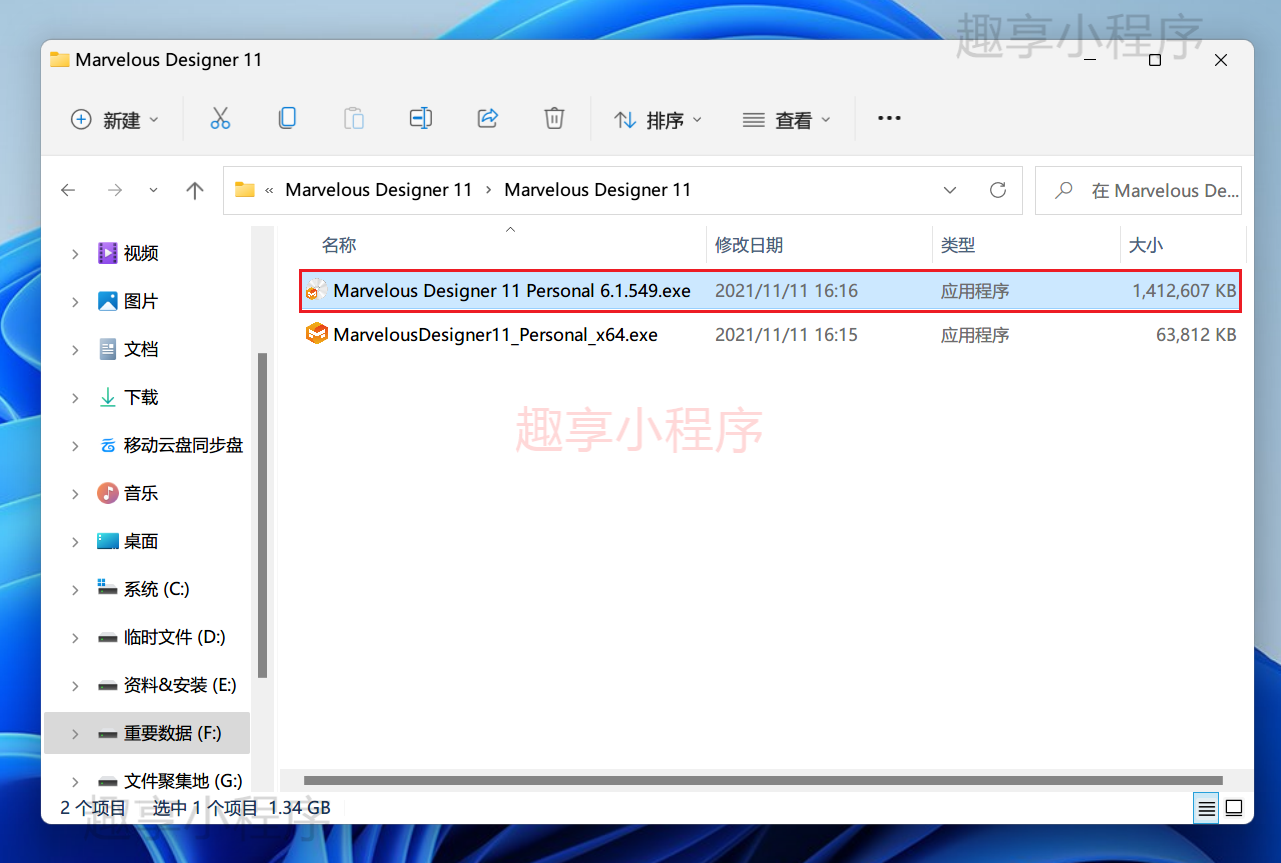This screenshot has height=863, width=1281.
Task: Open the View (查看) dropdown menu
Action: tap(787, 120)
